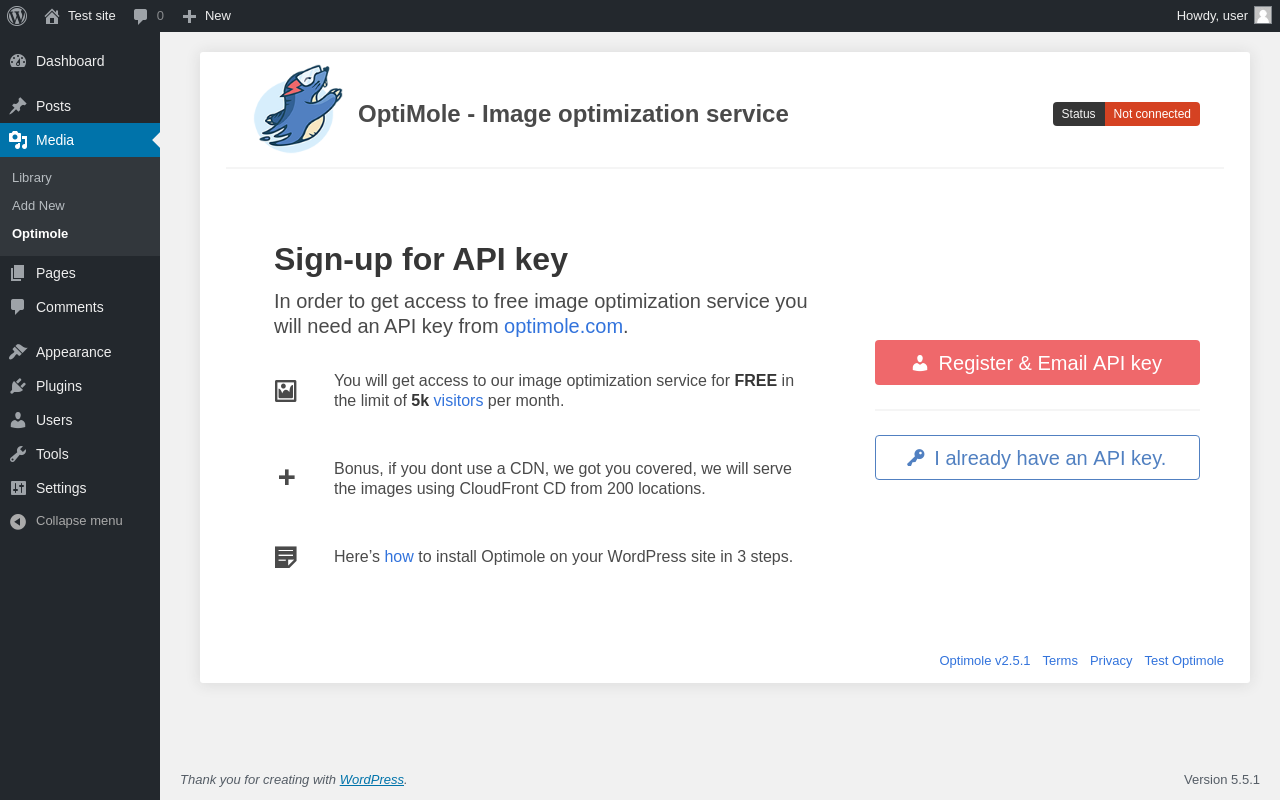Follow the optimole.com link
This screenshot has height=800, width=1280.
[563, 326]
